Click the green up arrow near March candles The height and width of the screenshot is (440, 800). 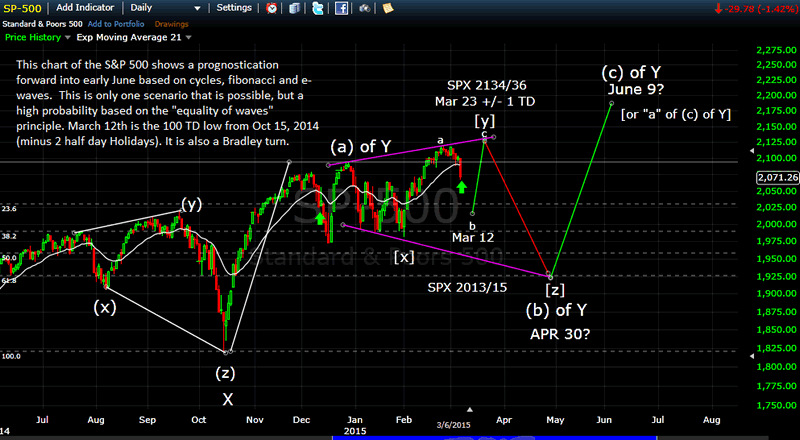click(461, 187)
